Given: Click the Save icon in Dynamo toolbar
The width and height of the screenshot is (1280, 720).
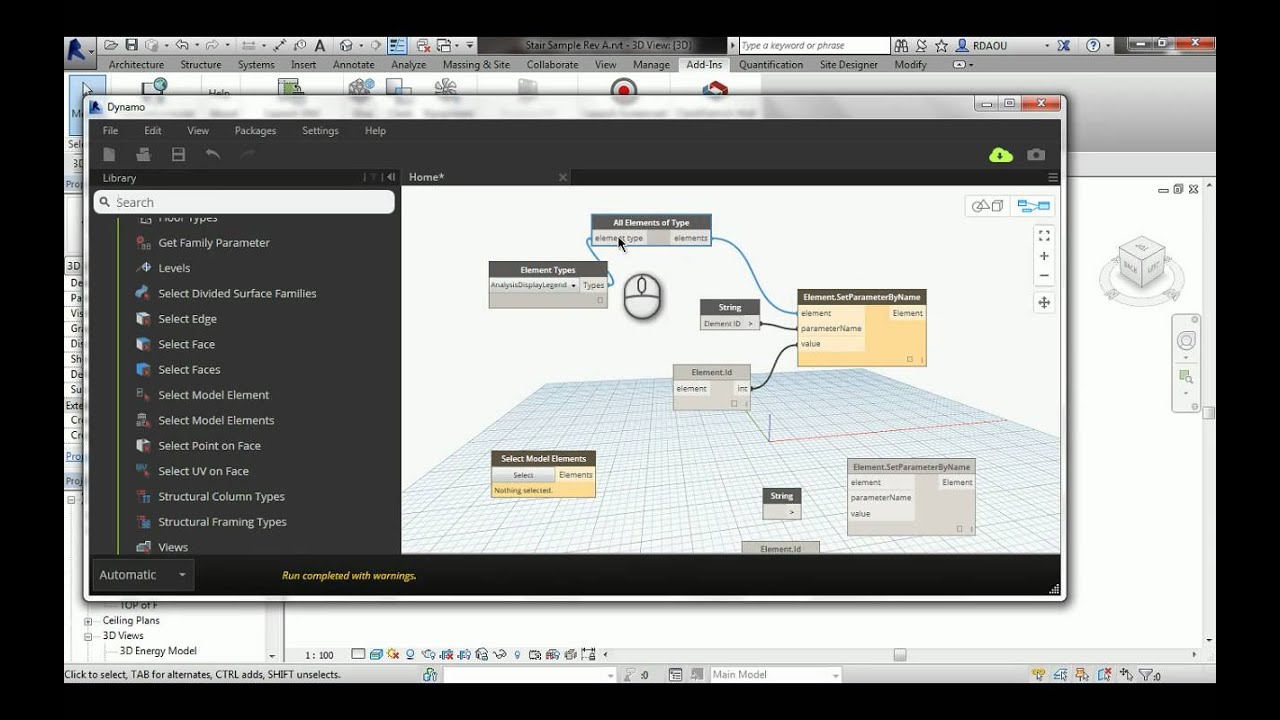Looking at the screenshot, I should (x=178, y=154).
